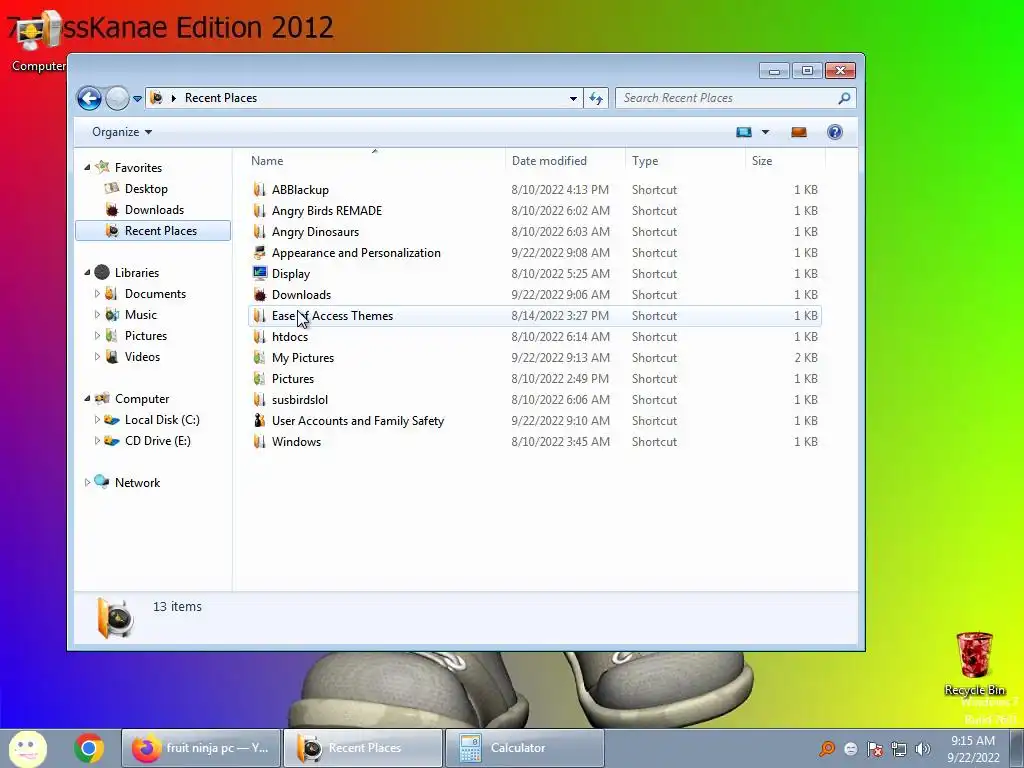This screenshot has height=768, width=1024.
Task: Click the Music library icon
Action: [112, 315]
